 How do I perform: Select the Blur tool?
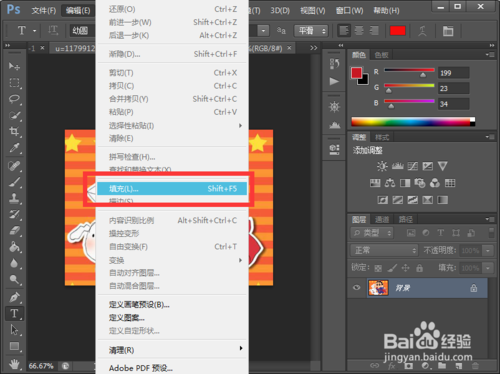coord(14,263)
